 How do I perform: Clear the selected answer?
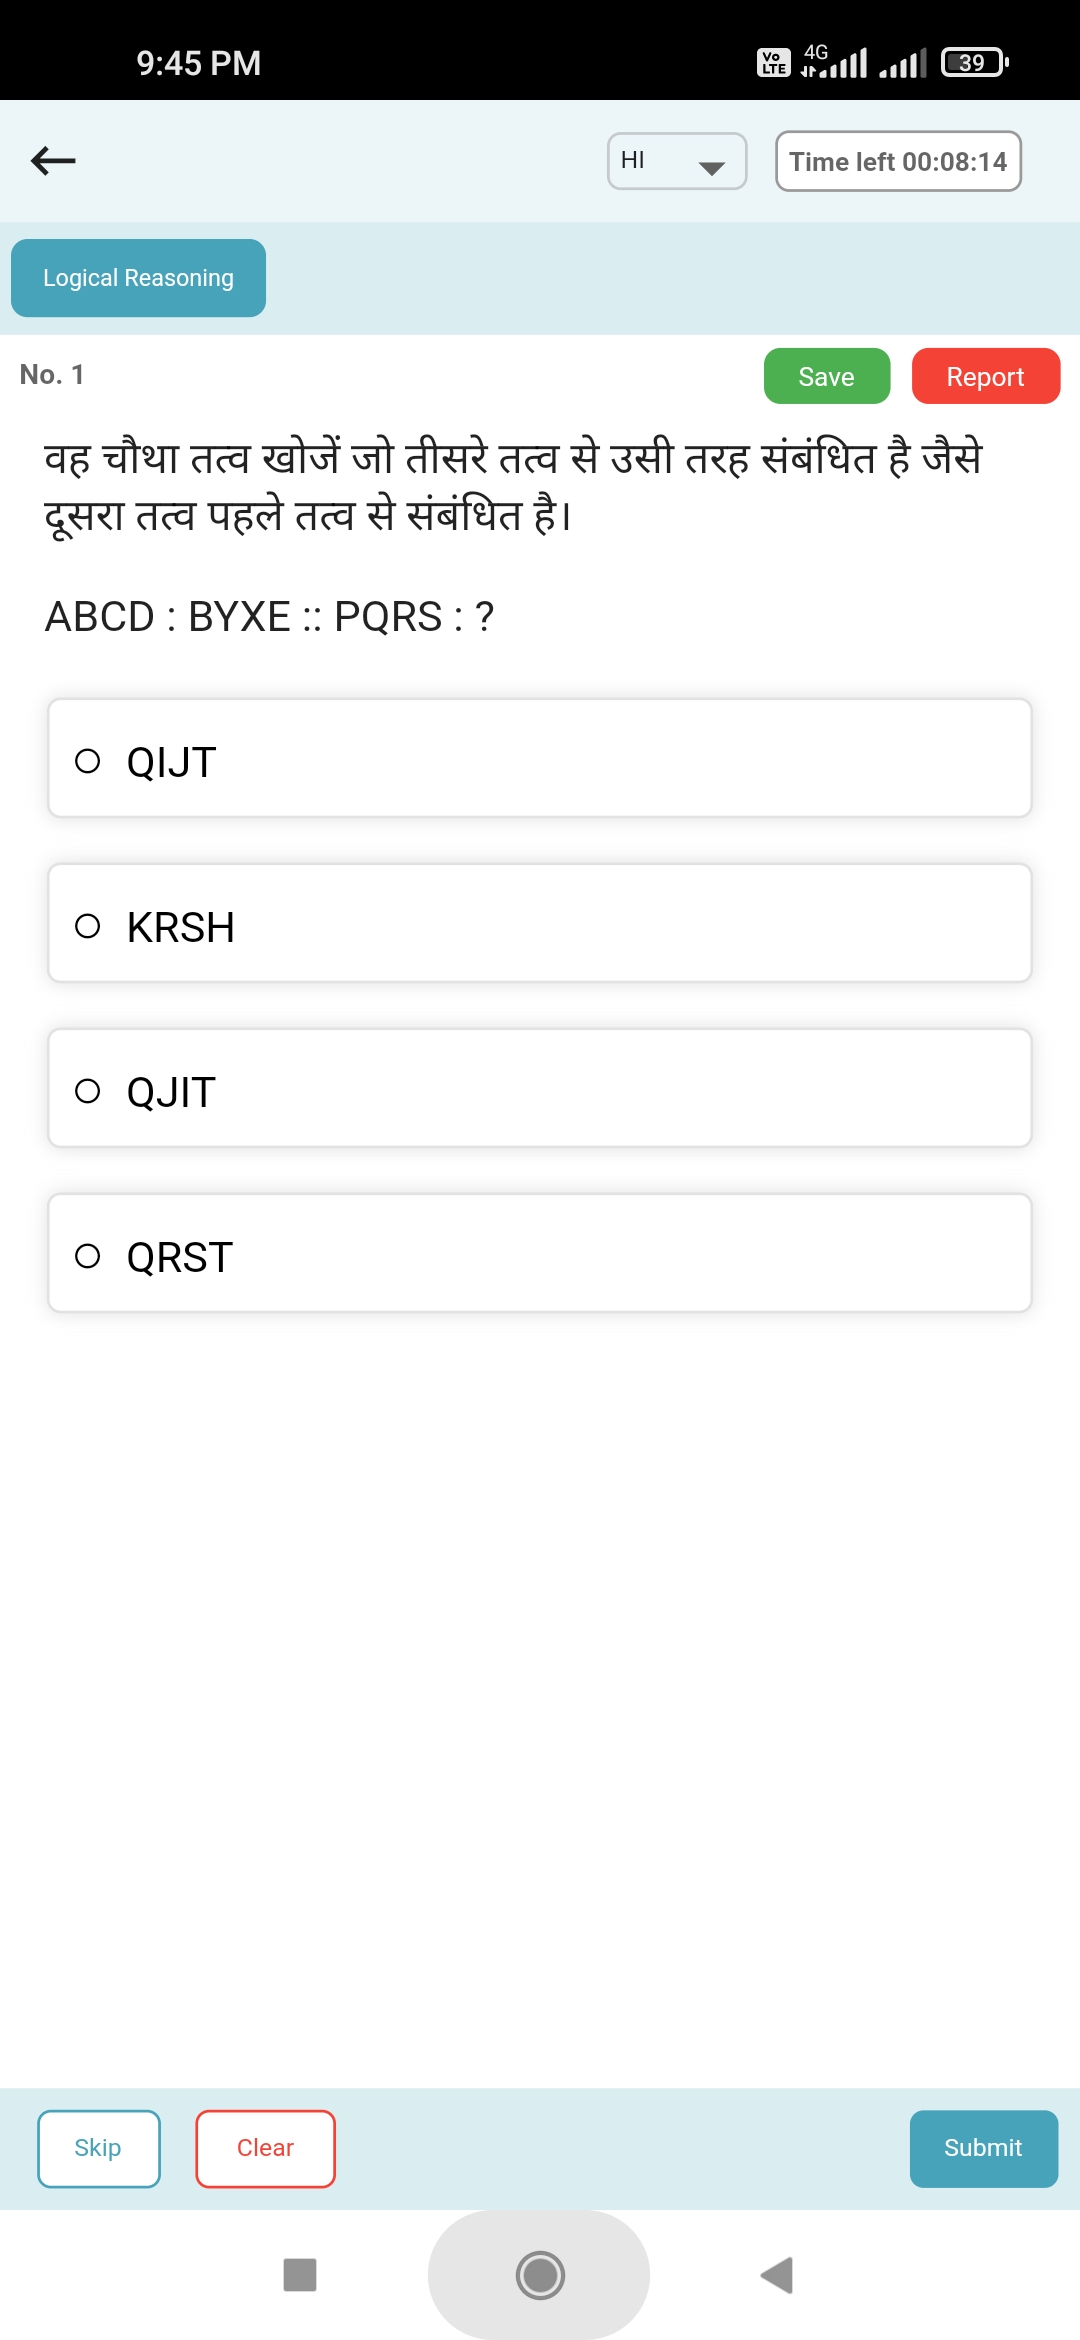[266, 2149]
